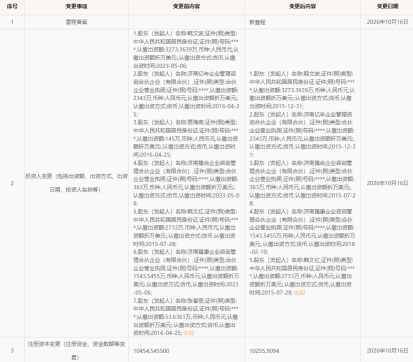Click the sequence number 2 cell
Screen dimensions: 413x362
tap(12, 183)
